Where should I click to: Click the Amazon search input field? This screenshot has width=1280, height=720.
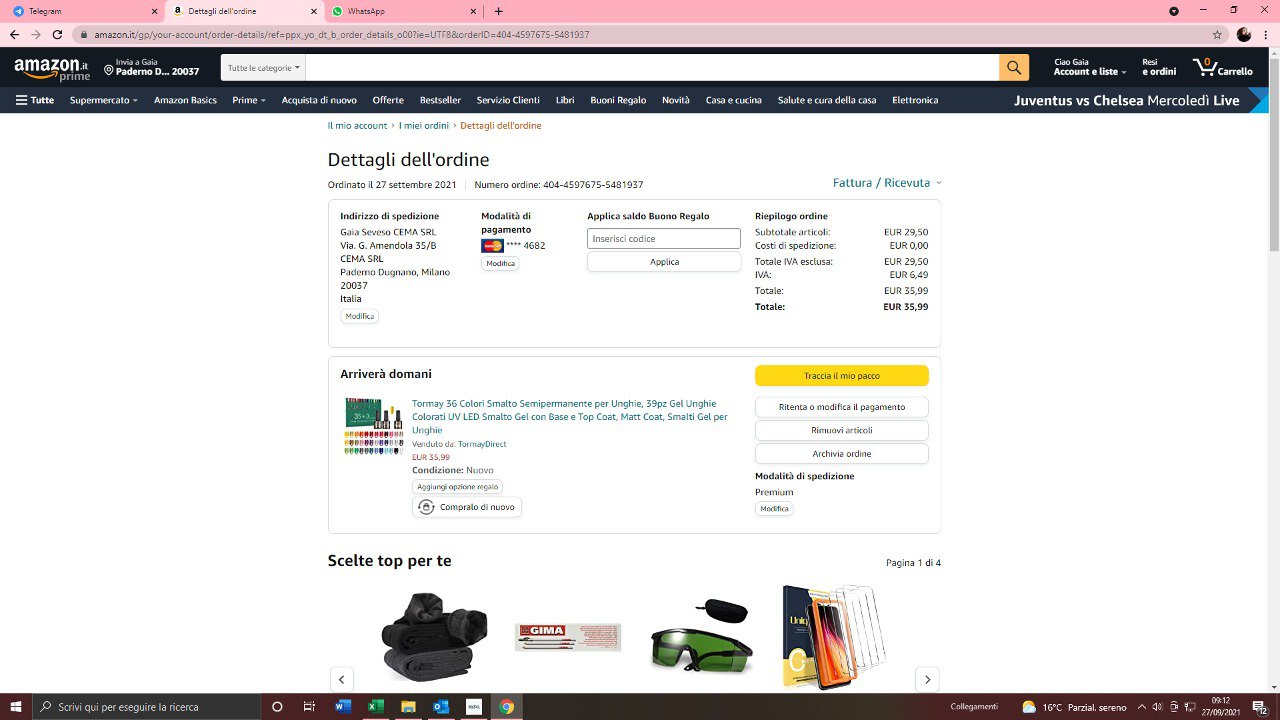(x=652, y=68)
